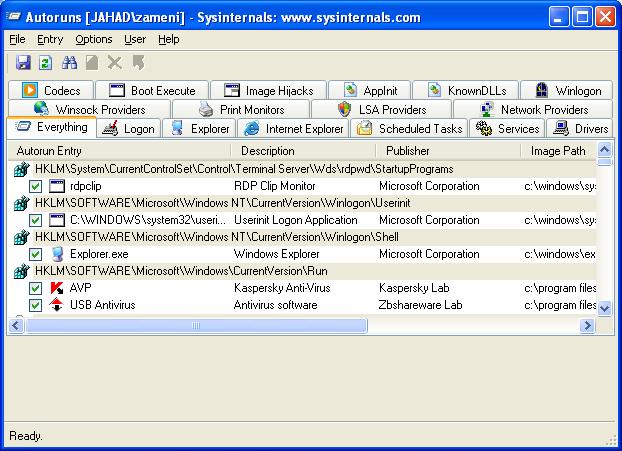Click the 'Userinit Logon Application' description
The width and height of the screenshot is (622, 451).
(296, 220)
